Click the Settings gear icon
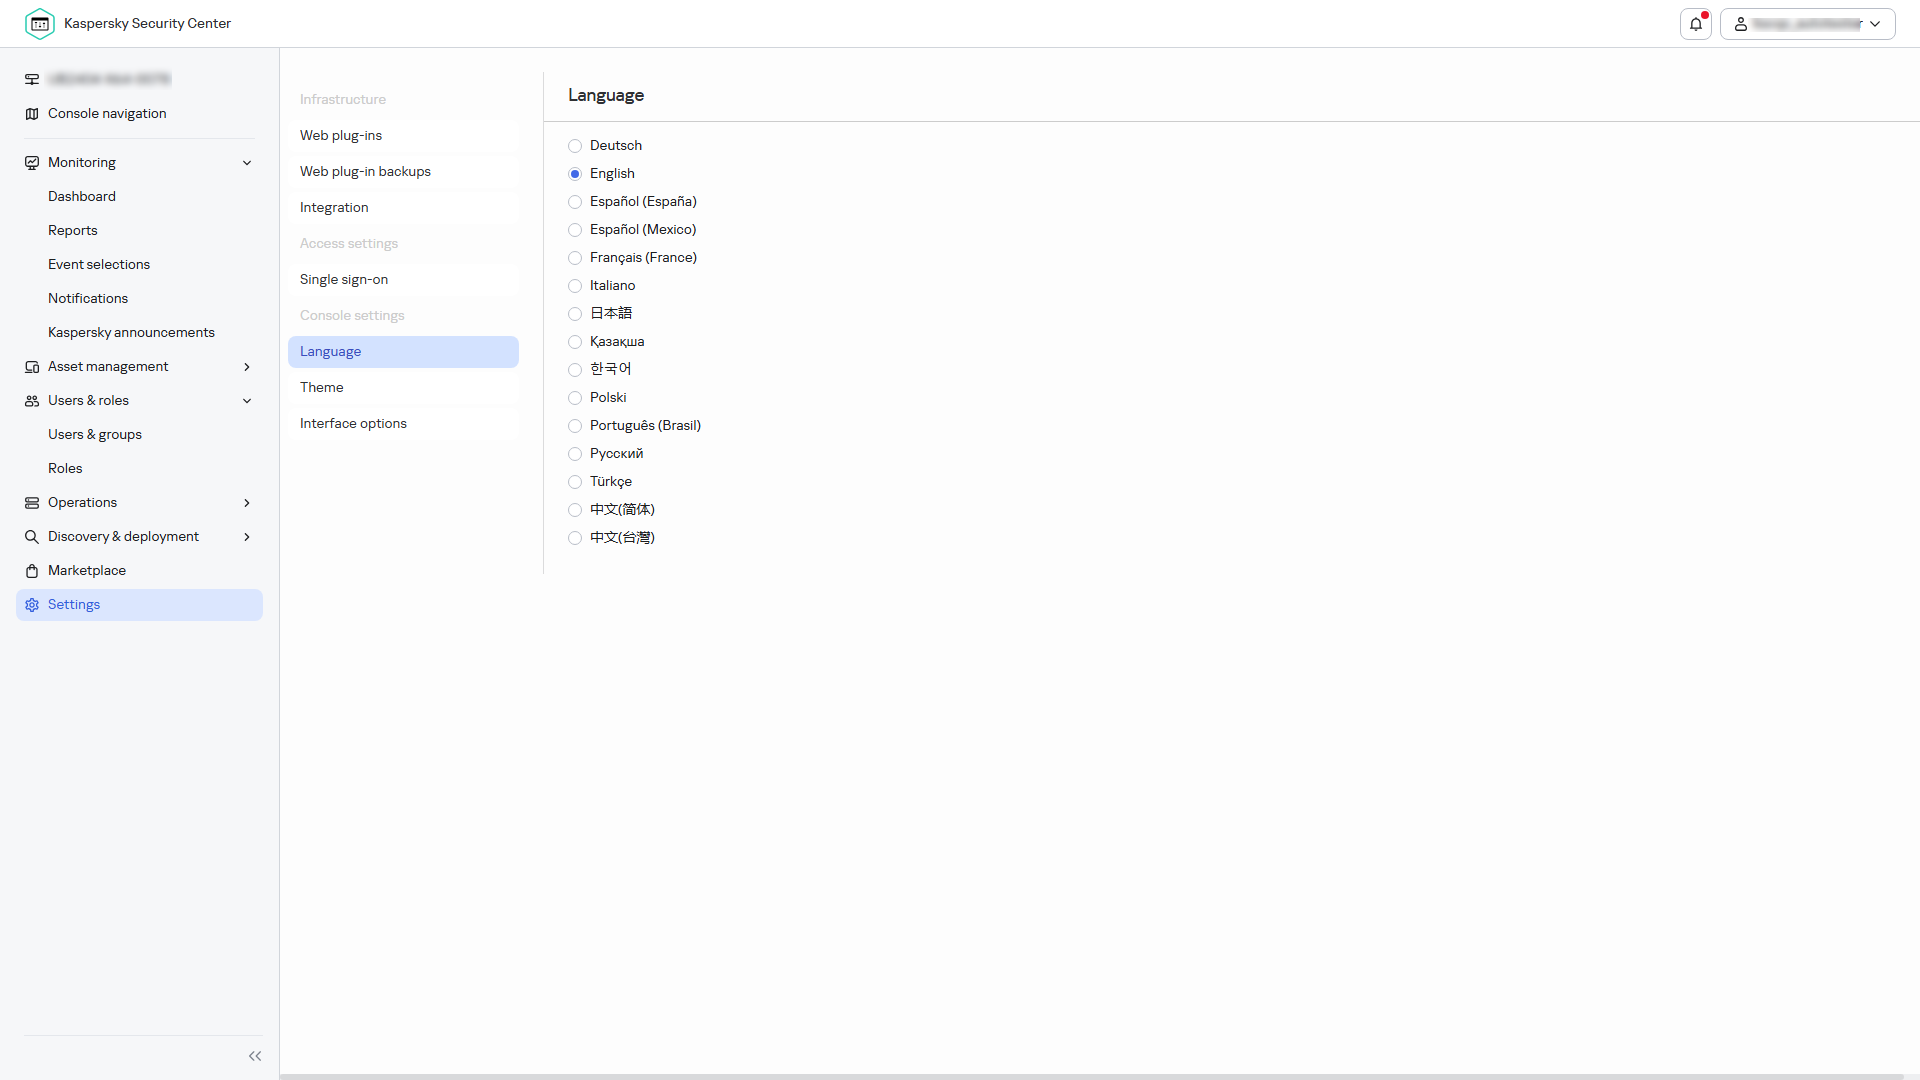Screen dimensions: 1920x1080 click(32, 605)
